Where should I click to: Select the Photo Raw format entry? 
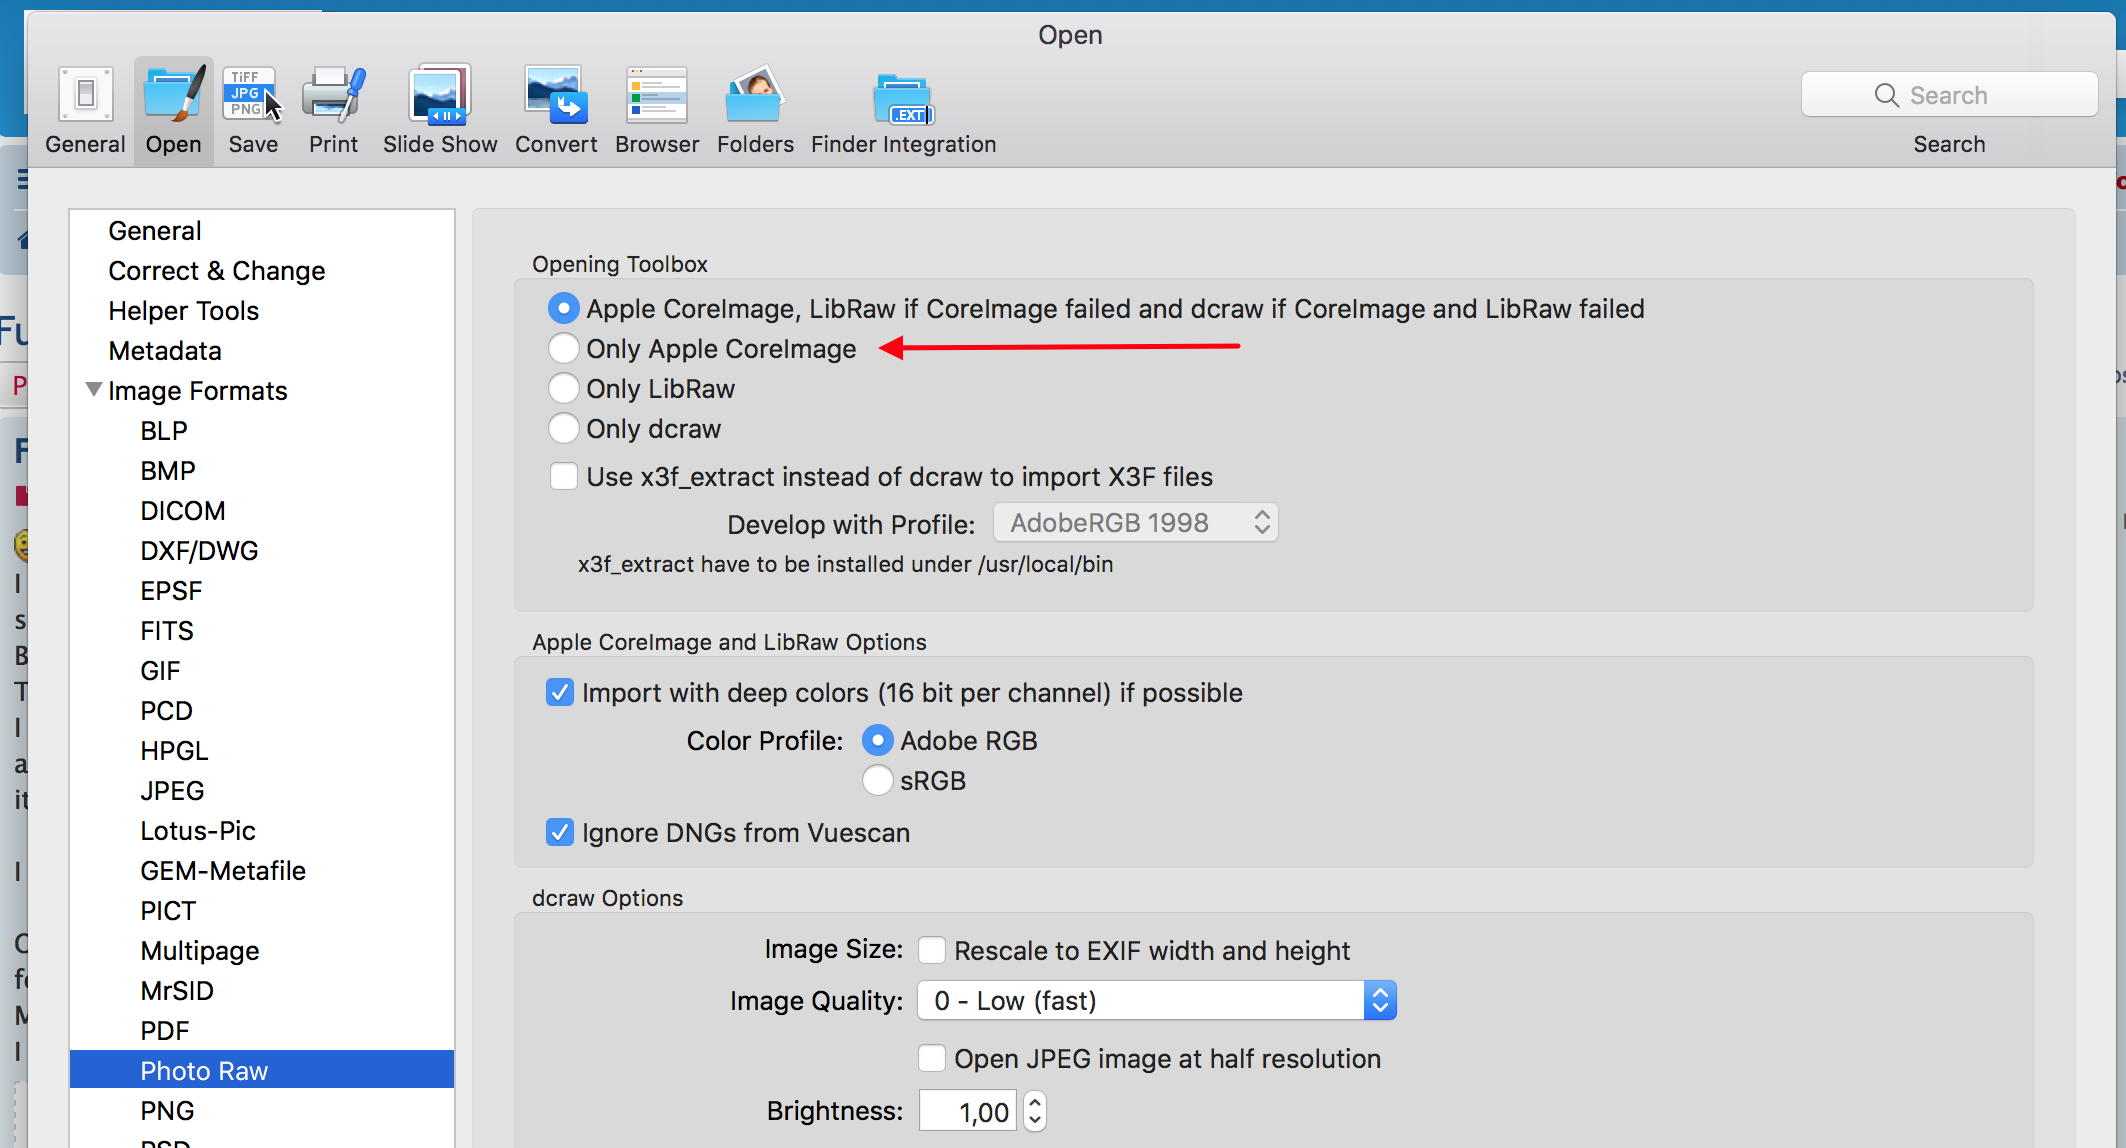click(262, 1070)
